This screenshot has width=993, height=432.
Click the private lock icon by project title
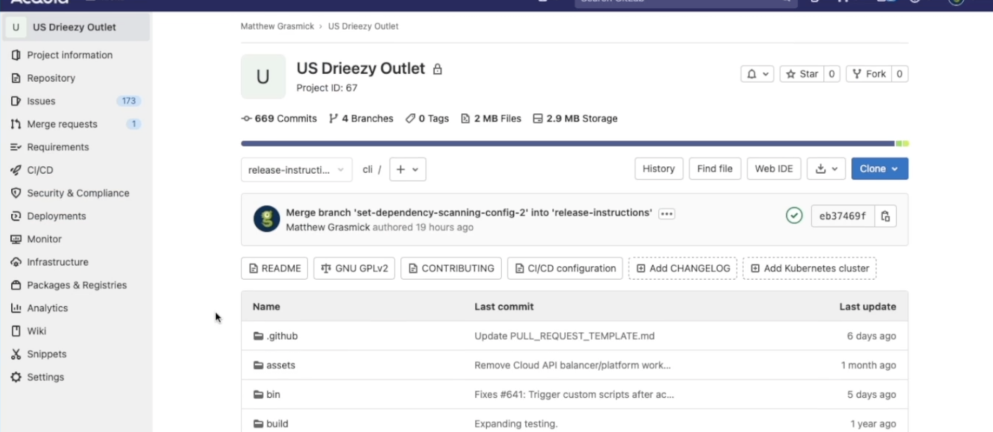tap(437, 69)
